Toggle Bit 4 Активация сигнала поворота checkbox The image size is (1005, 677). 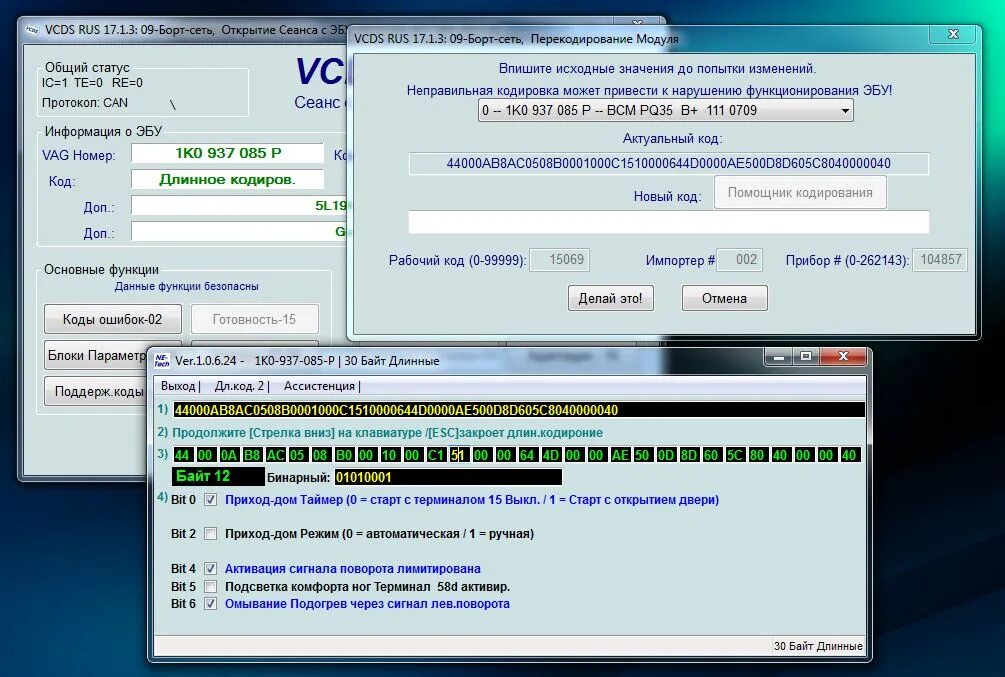[x=210, y=569]
